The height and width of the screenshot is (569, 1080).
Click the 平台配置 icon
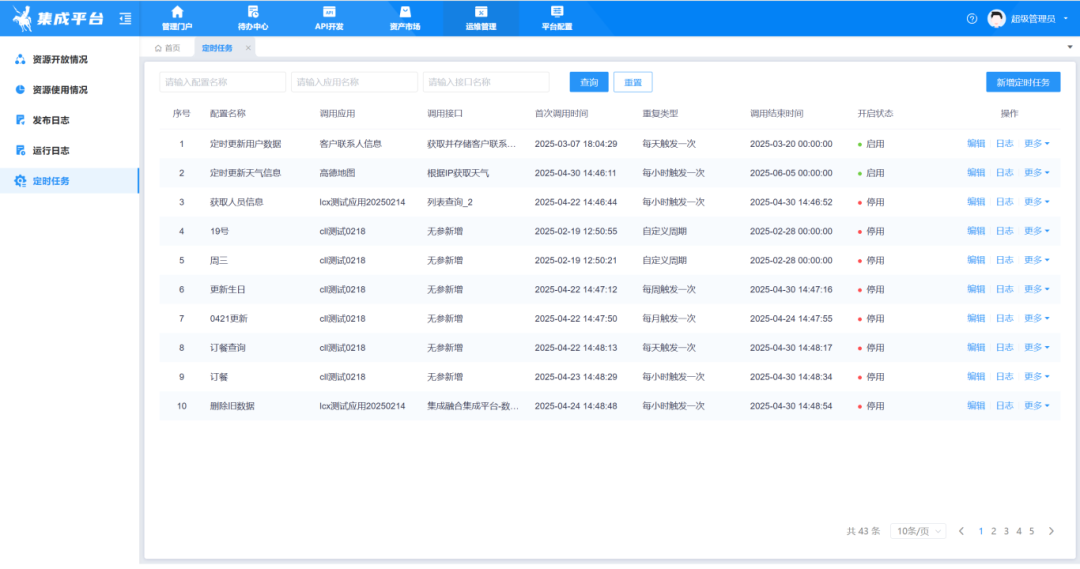(x=557, y=12)
